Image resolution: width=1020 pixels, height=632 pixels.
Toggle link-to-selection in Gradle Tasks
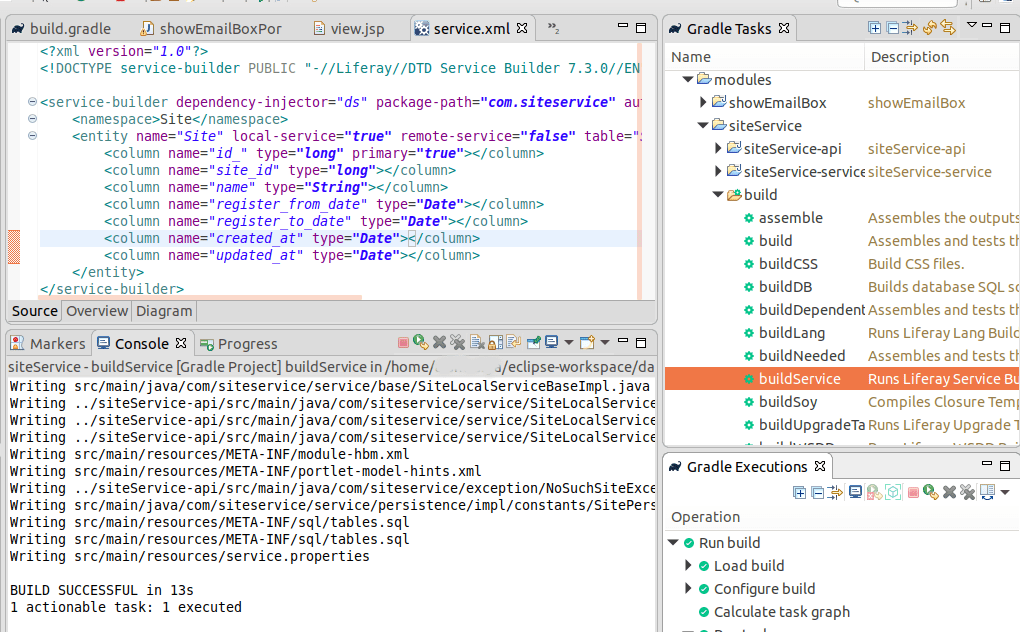[947, 28]
